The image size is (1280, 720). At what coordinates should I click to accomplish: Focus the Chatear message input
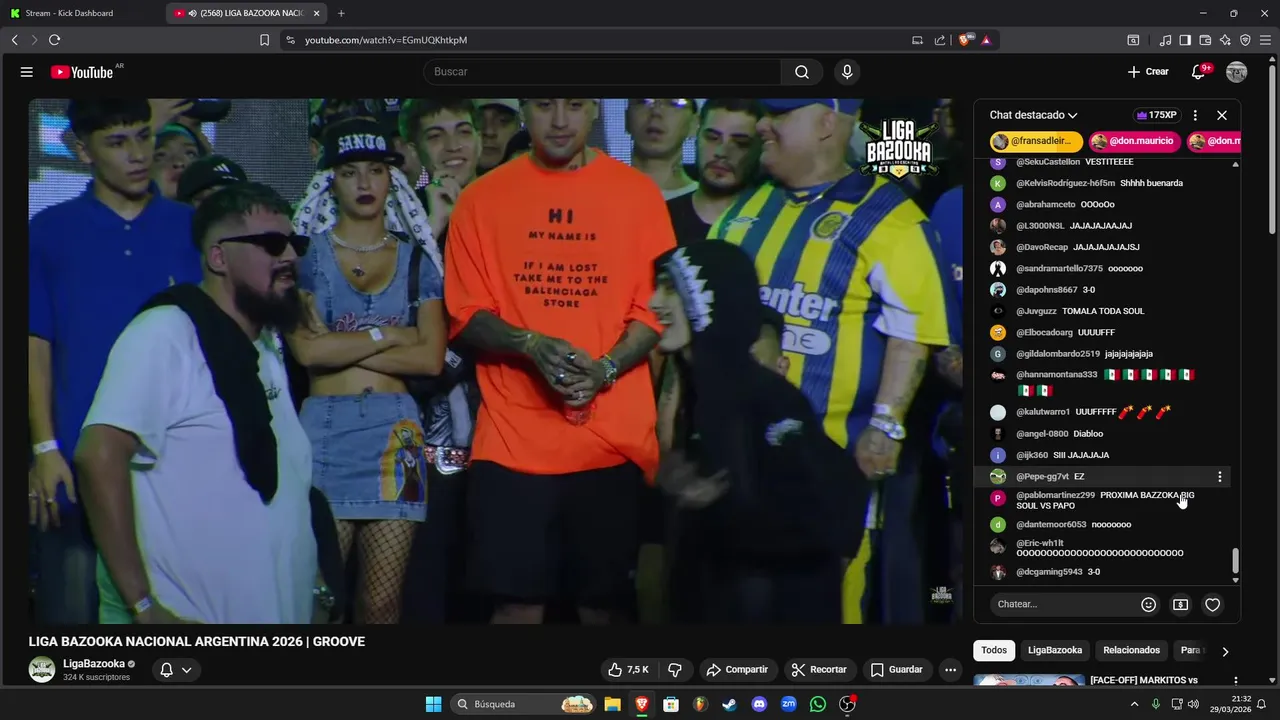click(x=1064, y=604)
